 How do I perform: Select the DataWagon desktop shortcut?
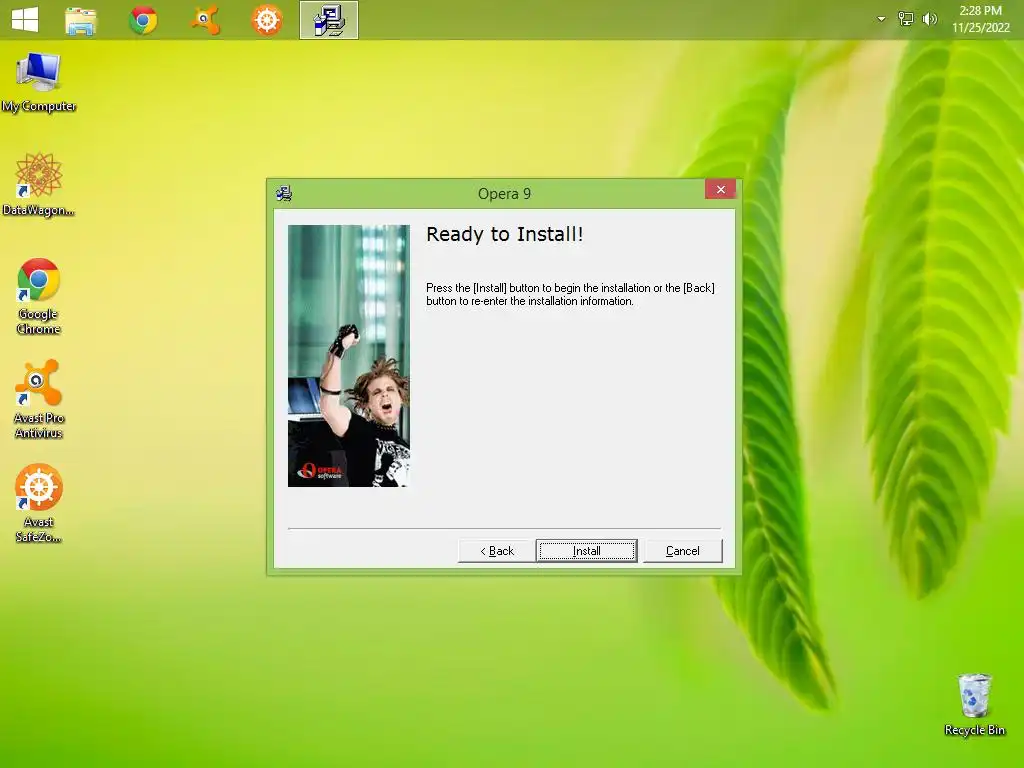pos(39,185)
